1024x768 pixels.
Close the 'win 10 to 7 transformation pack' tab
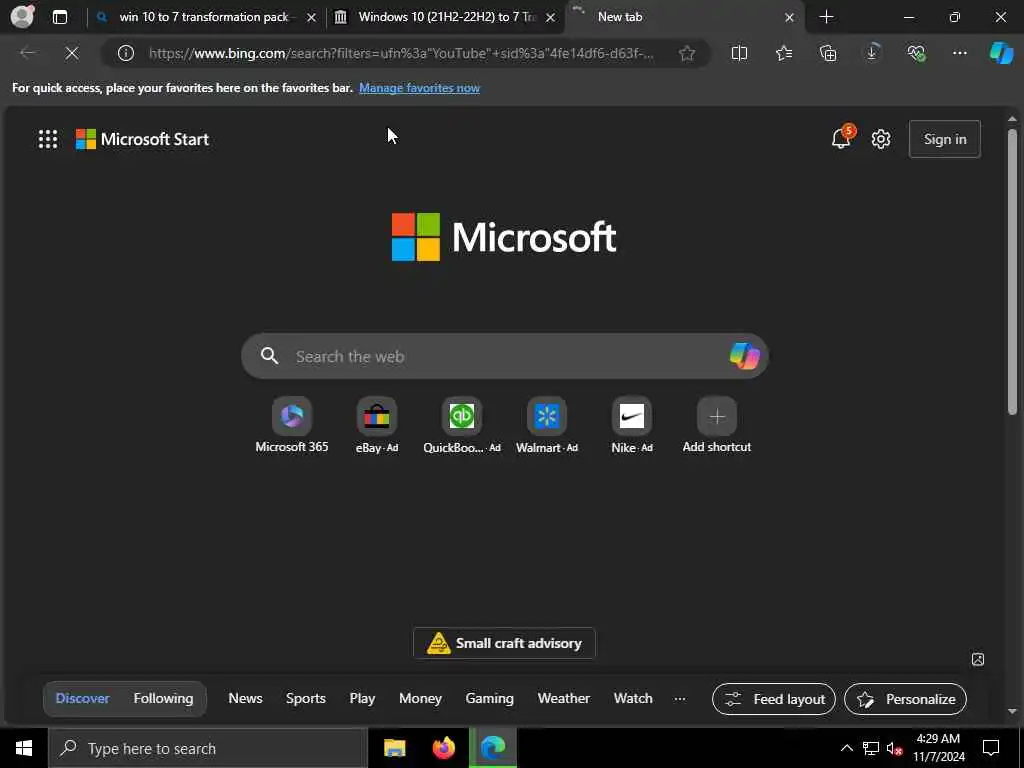312,18
